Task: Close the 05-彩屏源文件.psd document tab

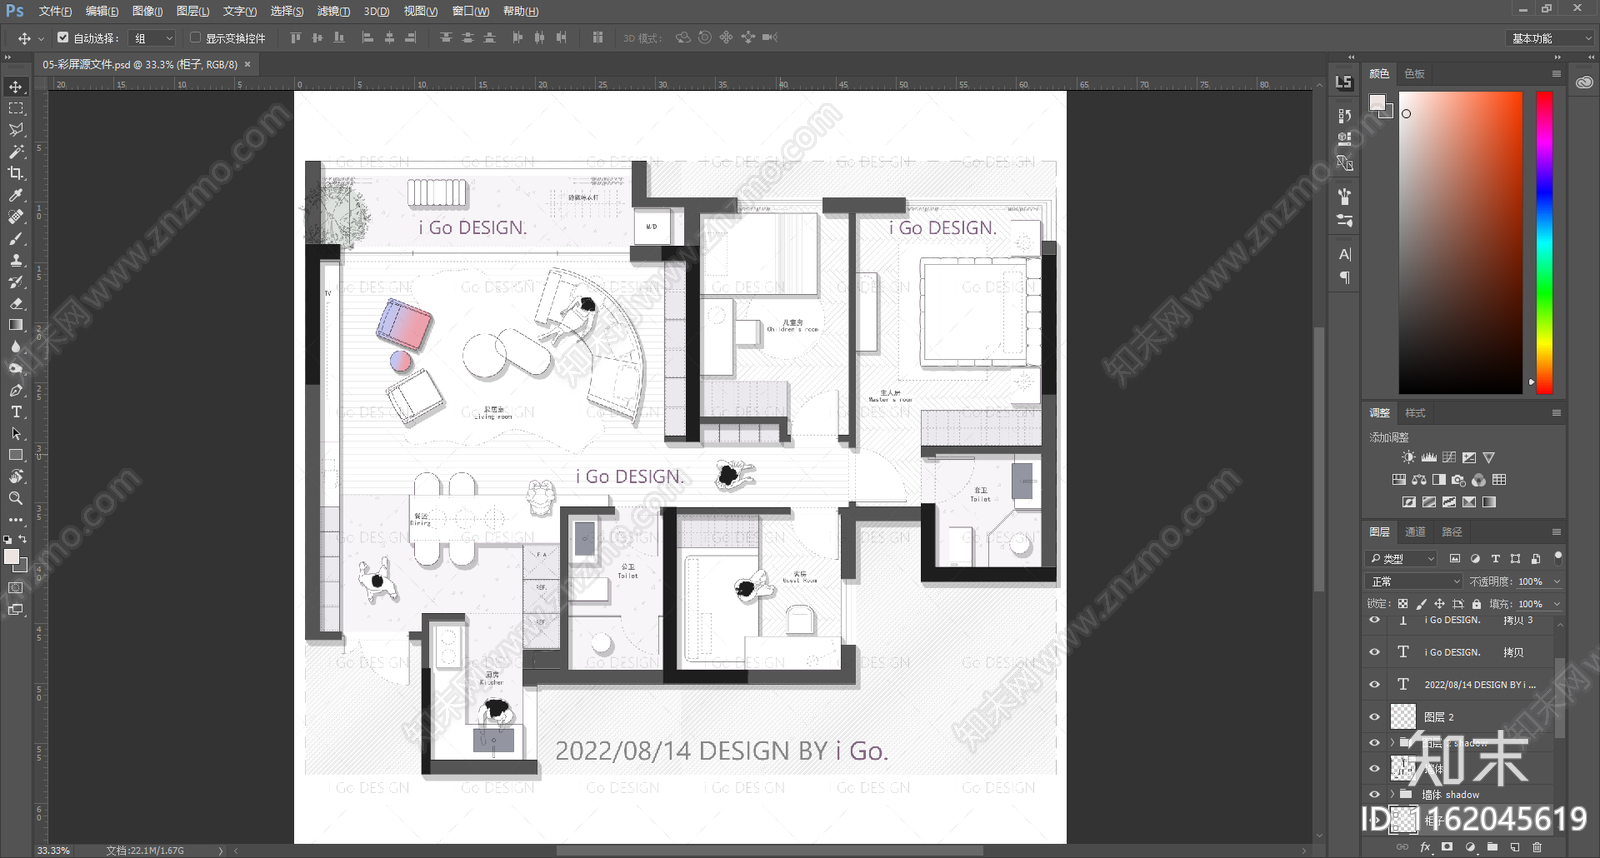Action: (x=247, y=64)
